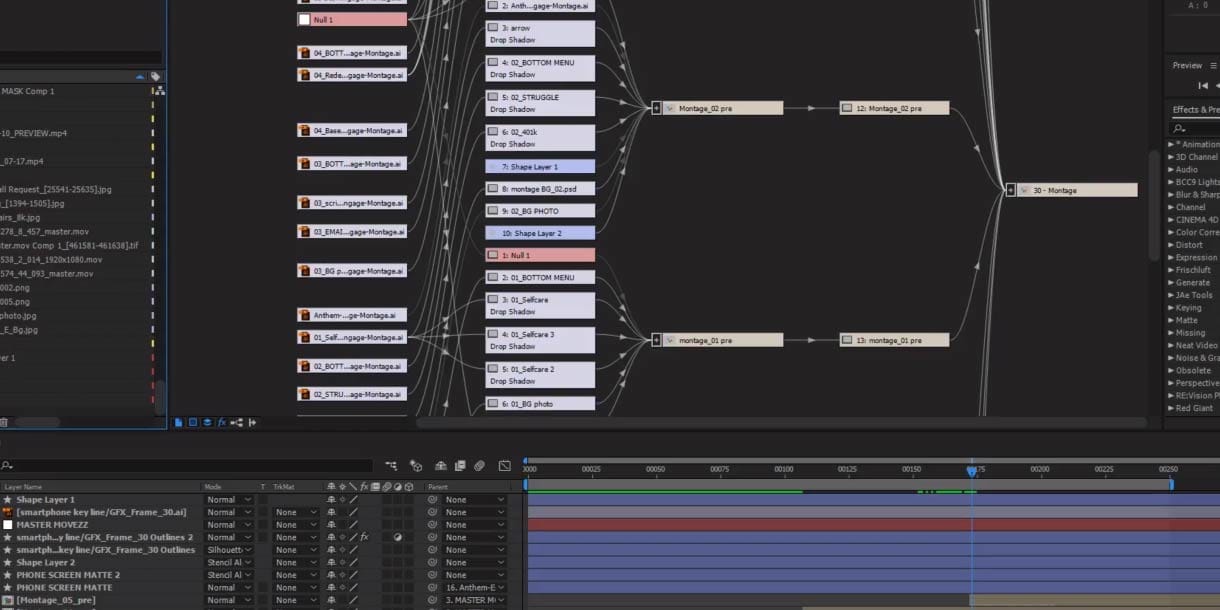Expand the Montage_02 pre flowchart node
The height and width of the screenshot is (610, 1220).
coord(657,108)
